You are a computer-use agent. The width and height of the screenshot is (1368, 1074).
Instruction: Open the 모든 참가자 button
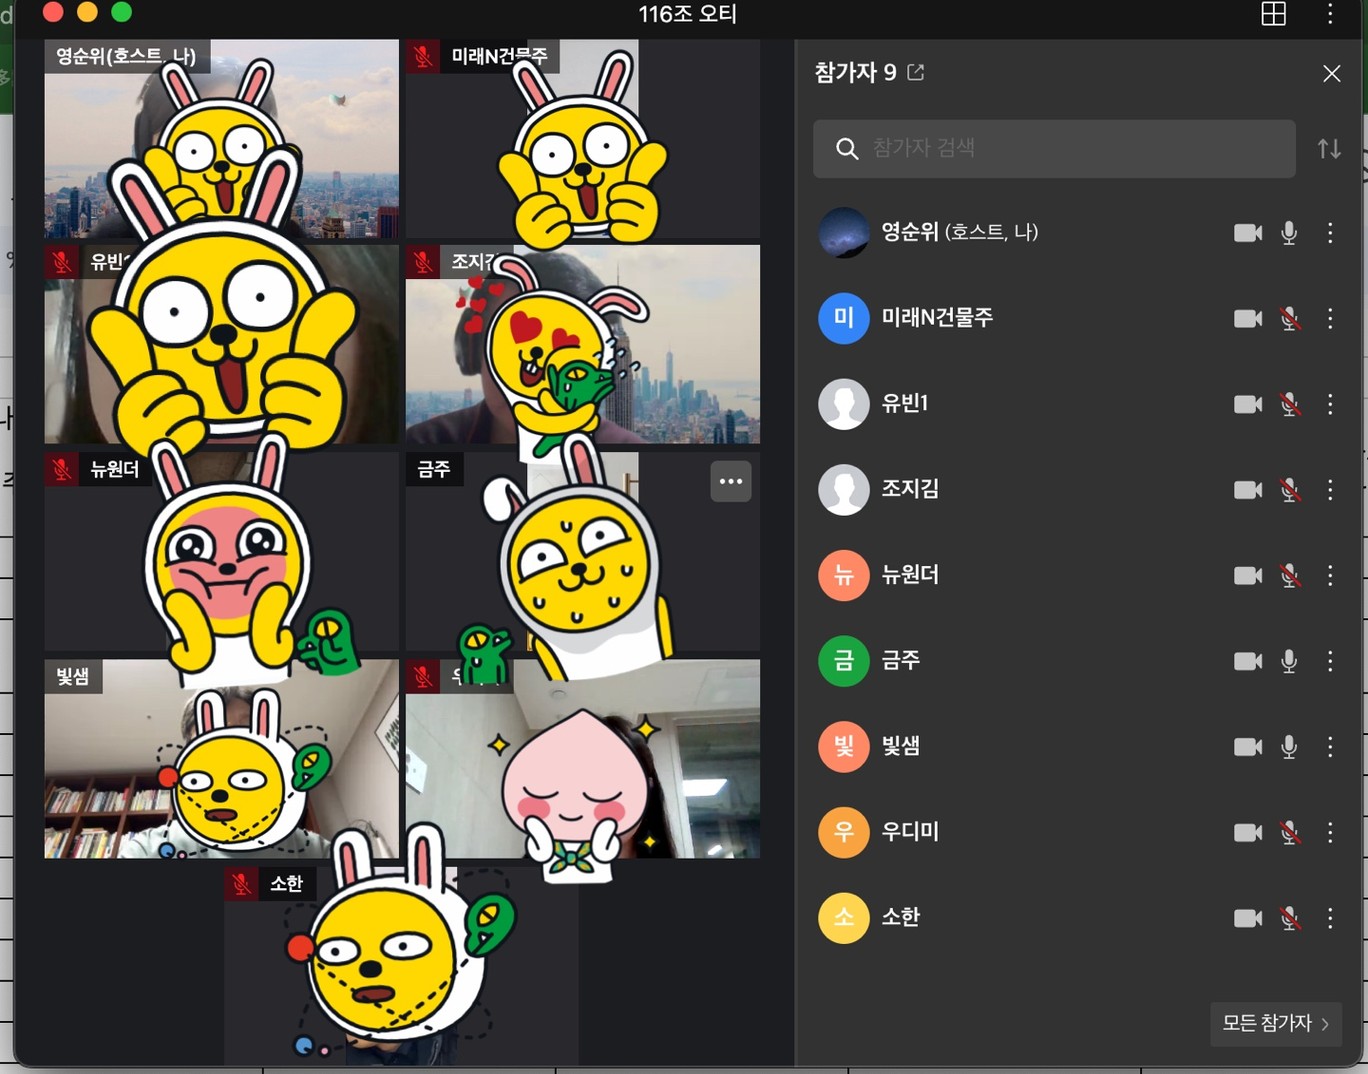pos(1275,1024)
